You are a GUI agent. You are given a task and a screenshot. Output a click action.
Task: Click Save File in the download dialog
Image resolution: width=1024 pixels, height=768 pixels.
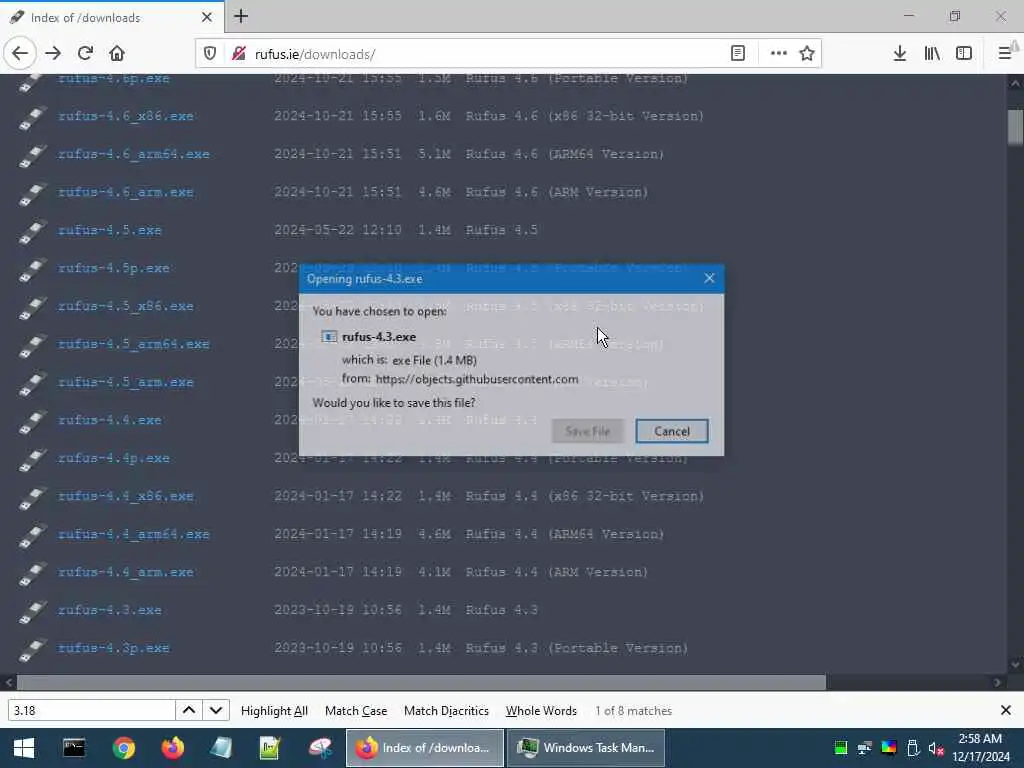pyautogui.click(x=588, y=431)
